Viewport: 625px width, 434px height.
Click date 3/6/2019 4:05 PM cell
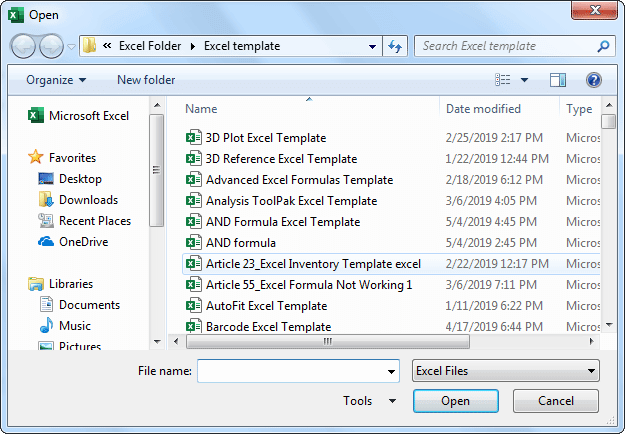click(x=491, y=200)
